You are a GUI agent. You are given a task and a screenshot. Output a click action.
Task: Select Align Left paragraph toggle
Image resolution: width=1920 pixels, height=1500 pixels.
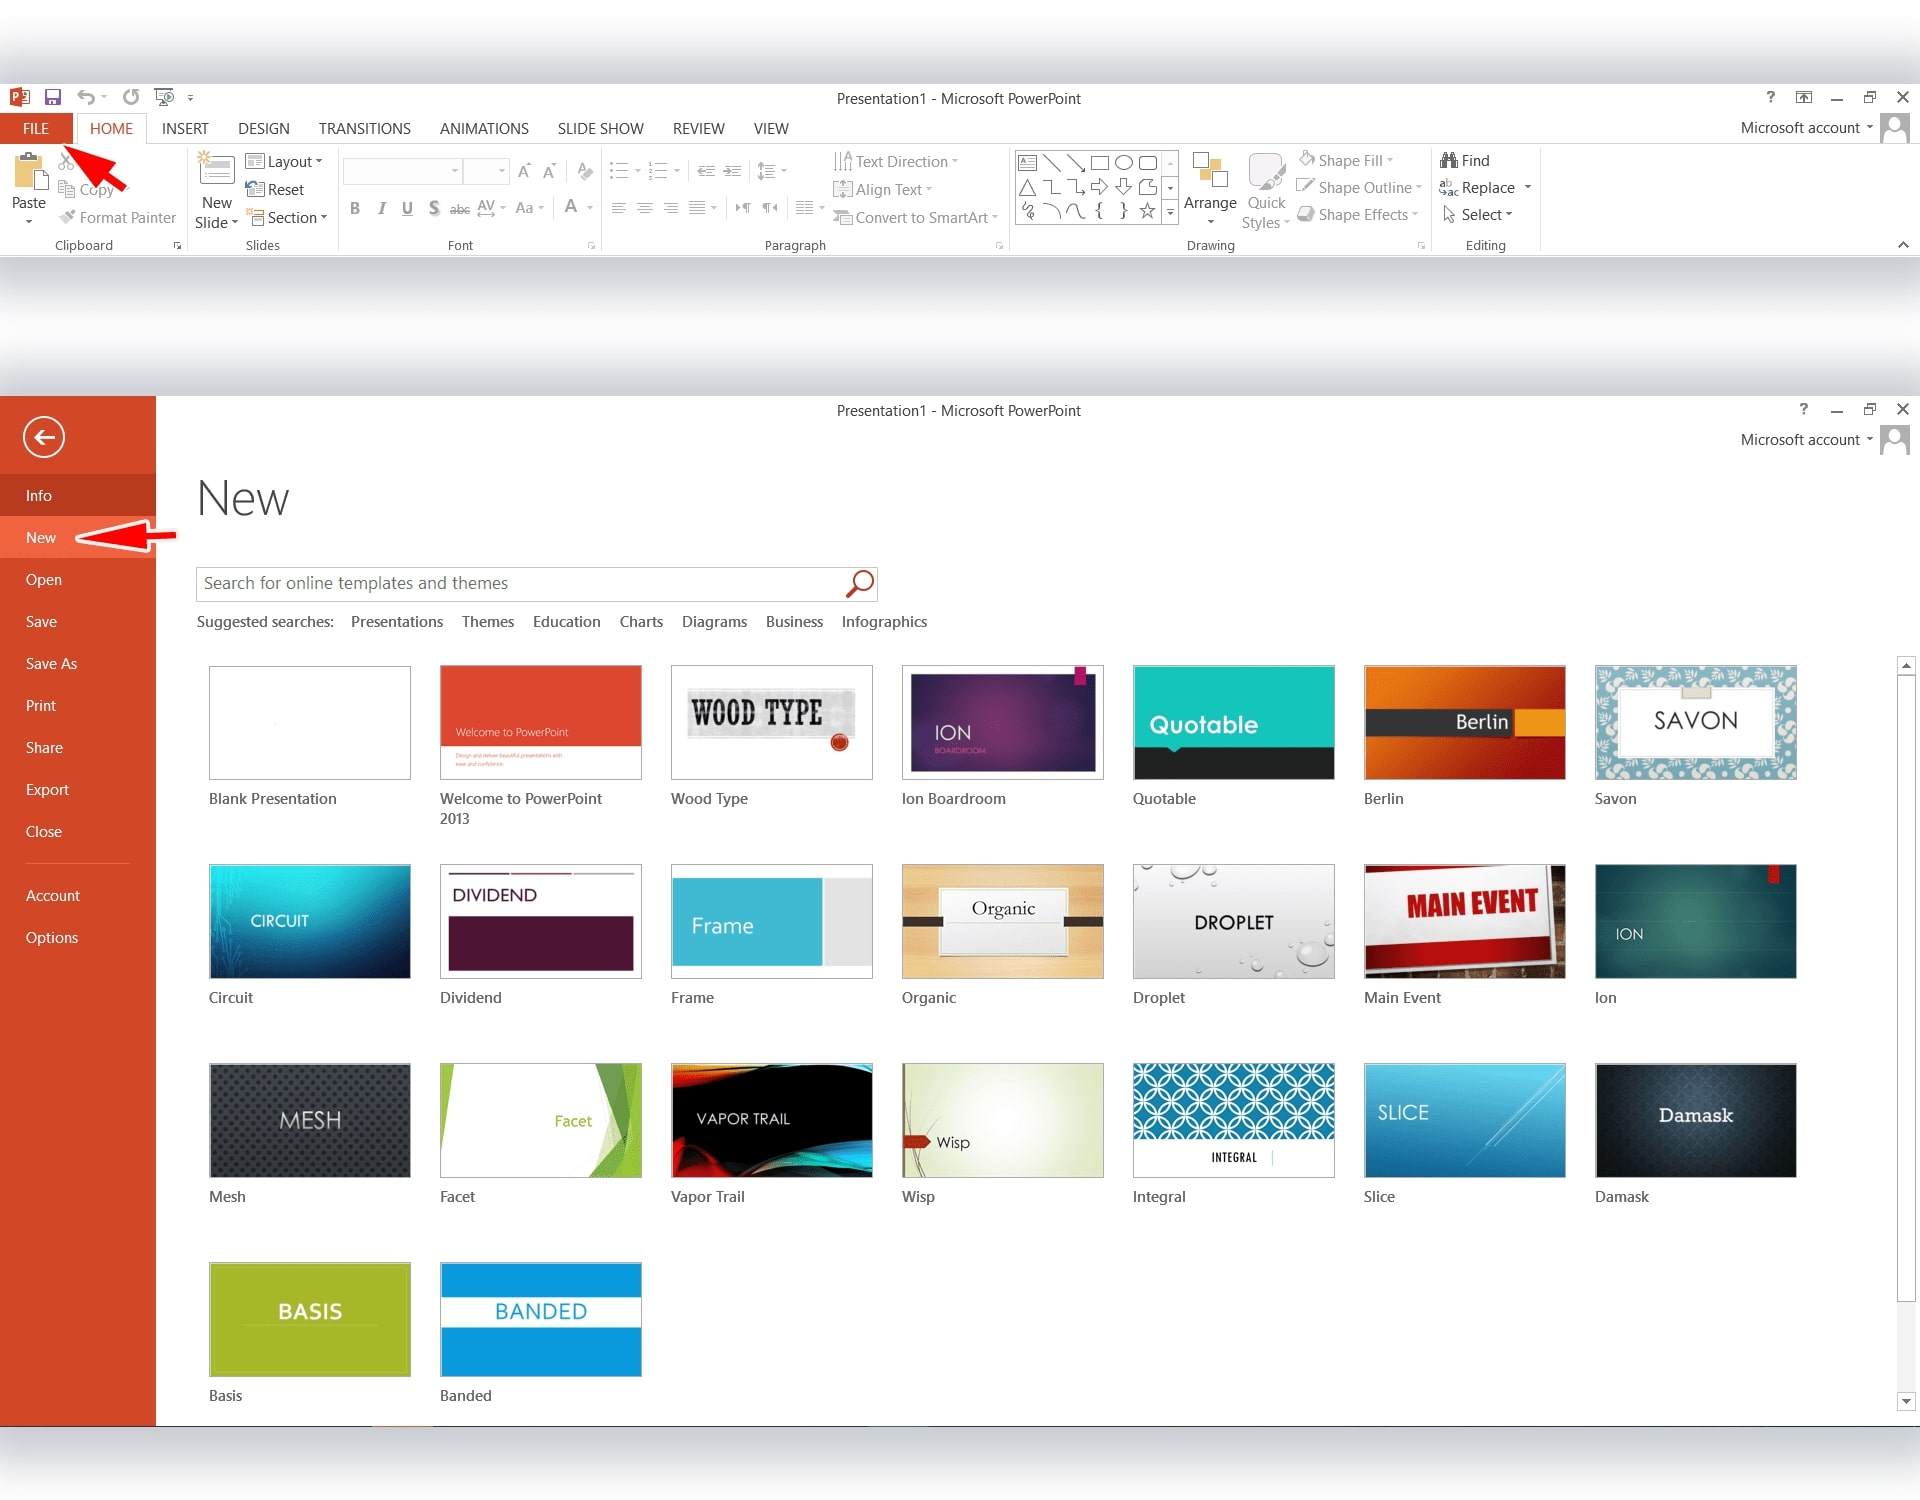[x=619, y=208]
